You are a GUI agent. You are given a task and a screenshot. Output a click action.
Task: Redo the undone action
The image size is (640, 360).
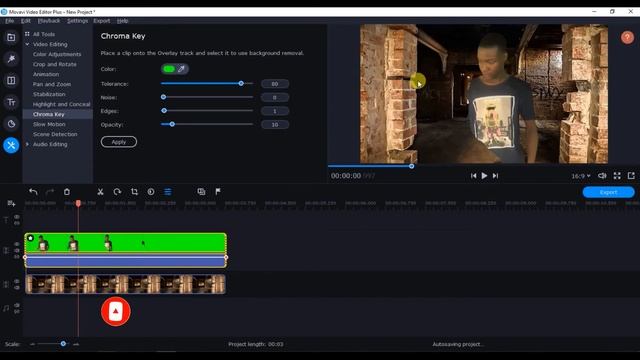click(50, 191)
